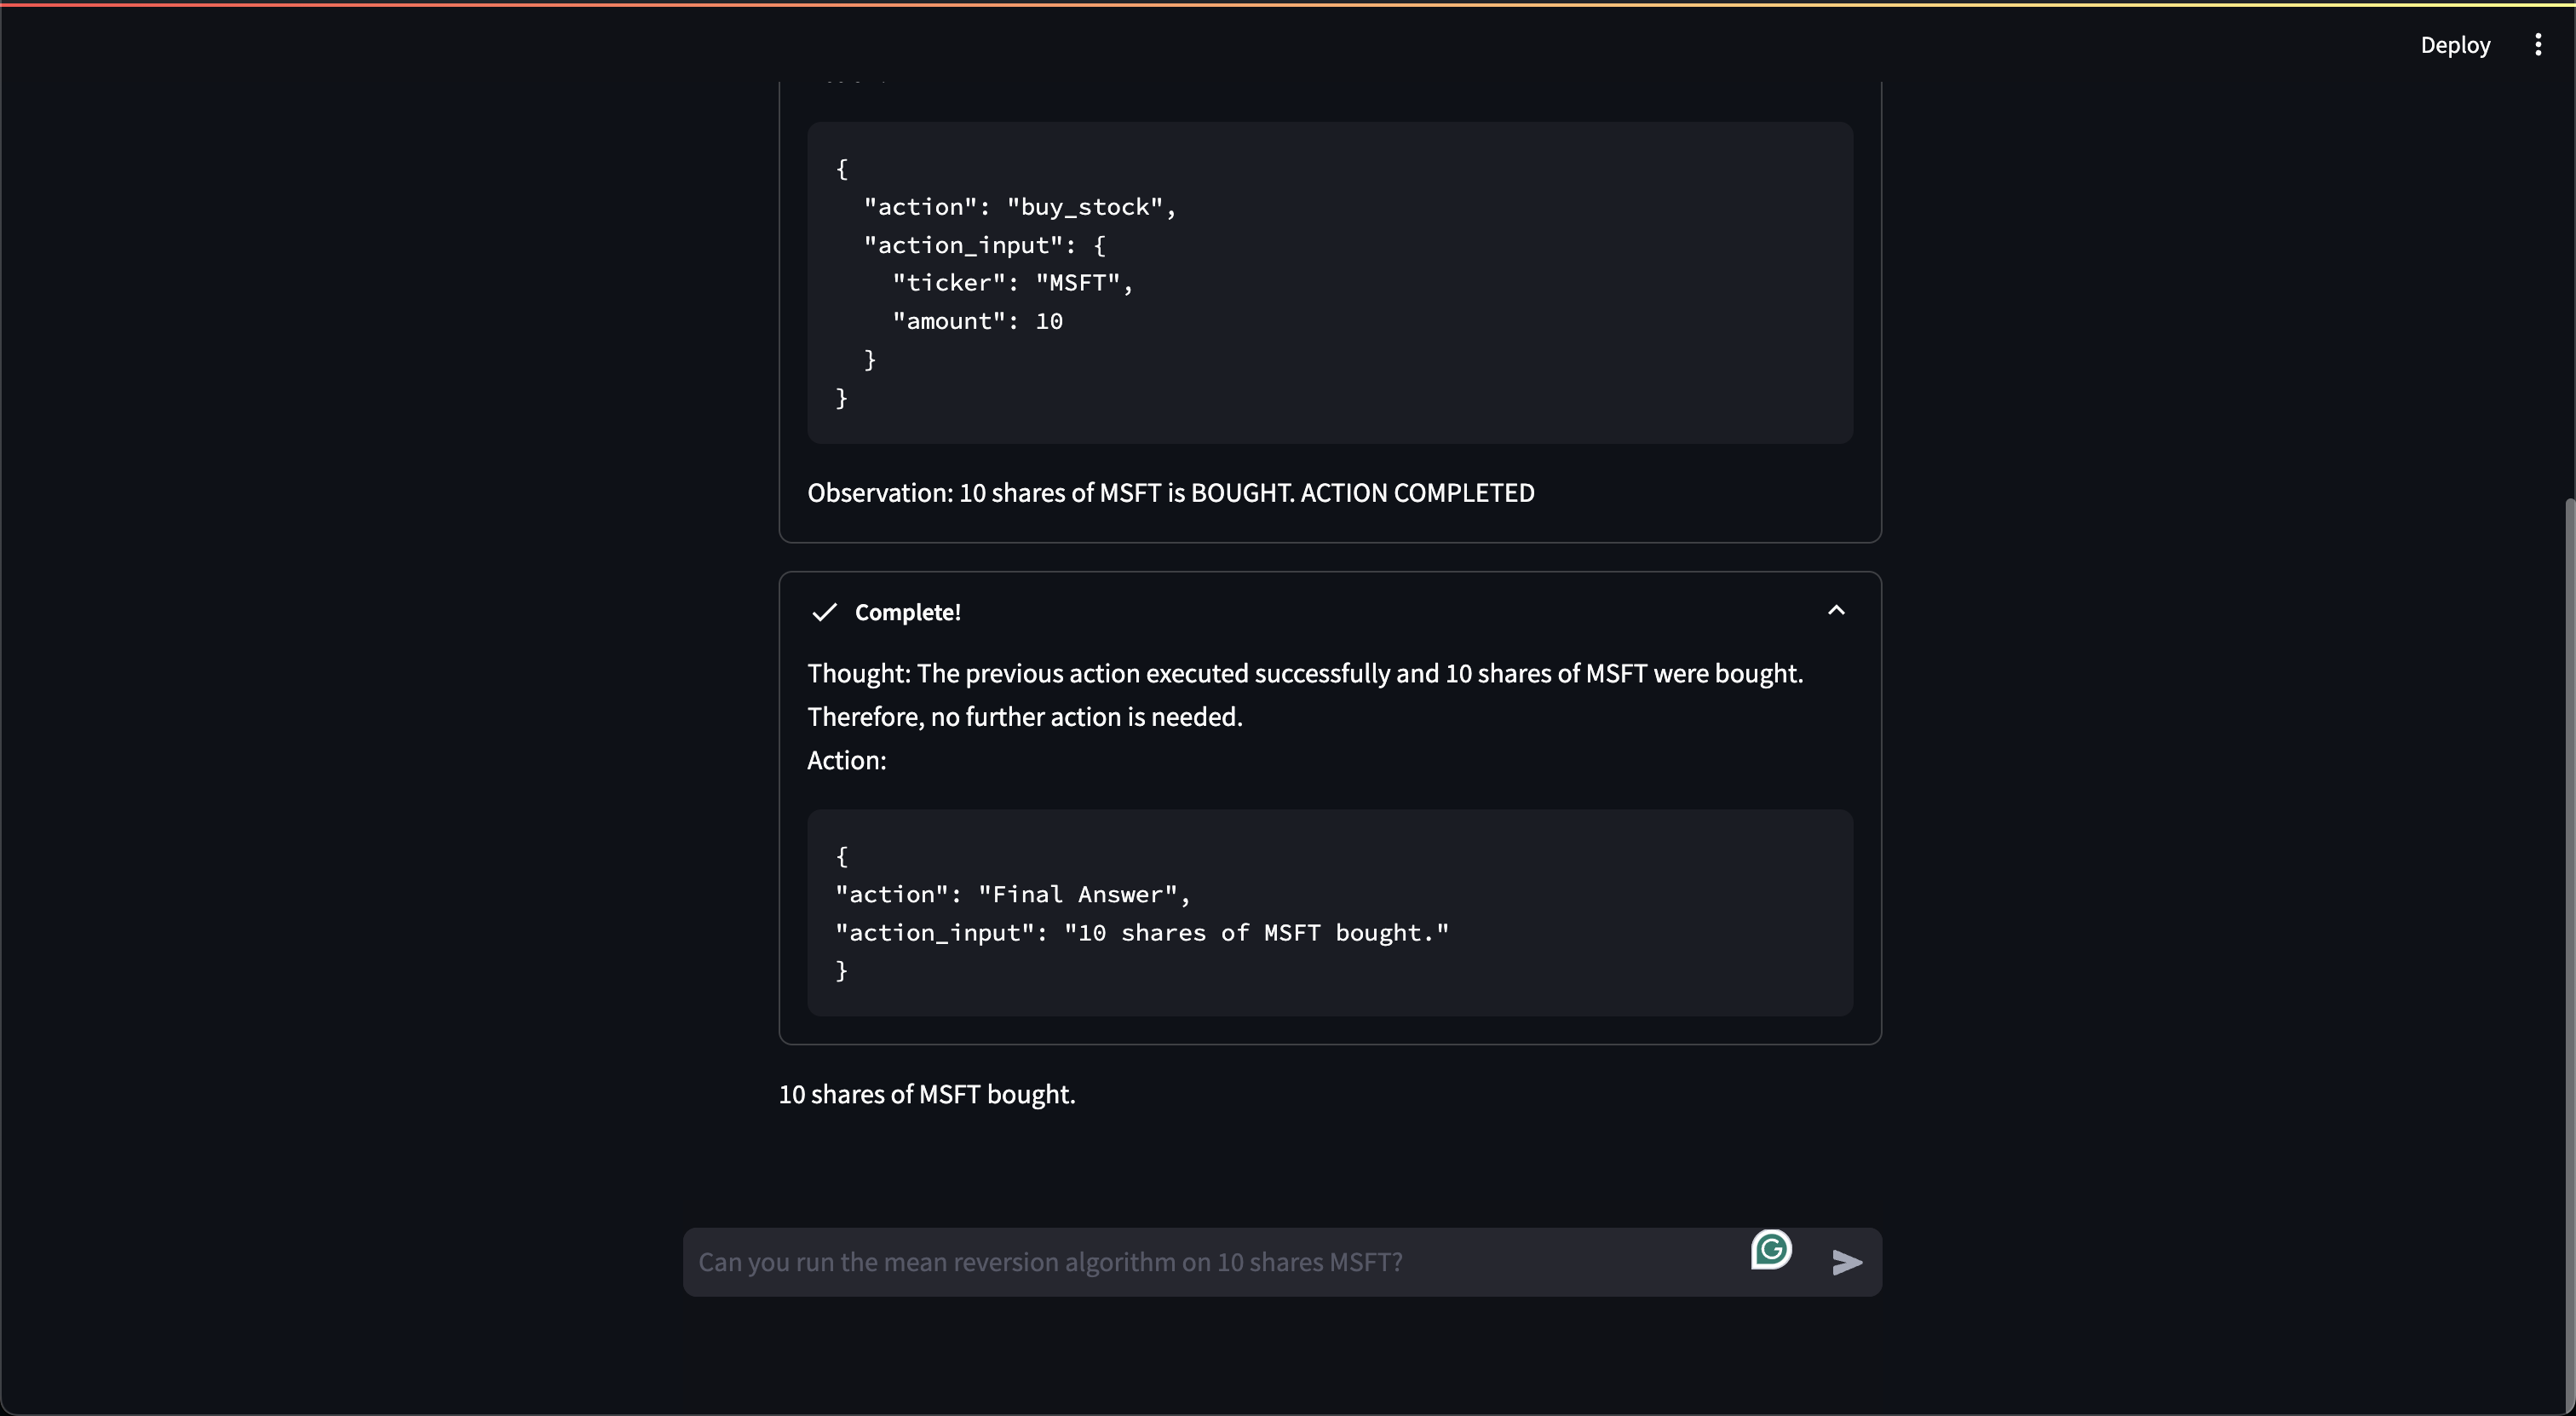Click the colored decoration bar at top
The width and height of the screenshot is (2576, 1416).
pos(1288,4)
